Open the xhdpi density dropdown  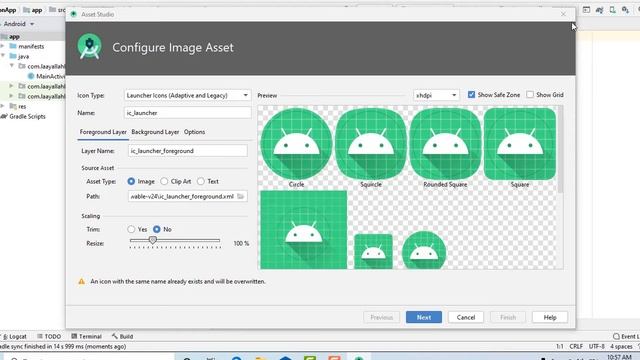coord(436,95)
